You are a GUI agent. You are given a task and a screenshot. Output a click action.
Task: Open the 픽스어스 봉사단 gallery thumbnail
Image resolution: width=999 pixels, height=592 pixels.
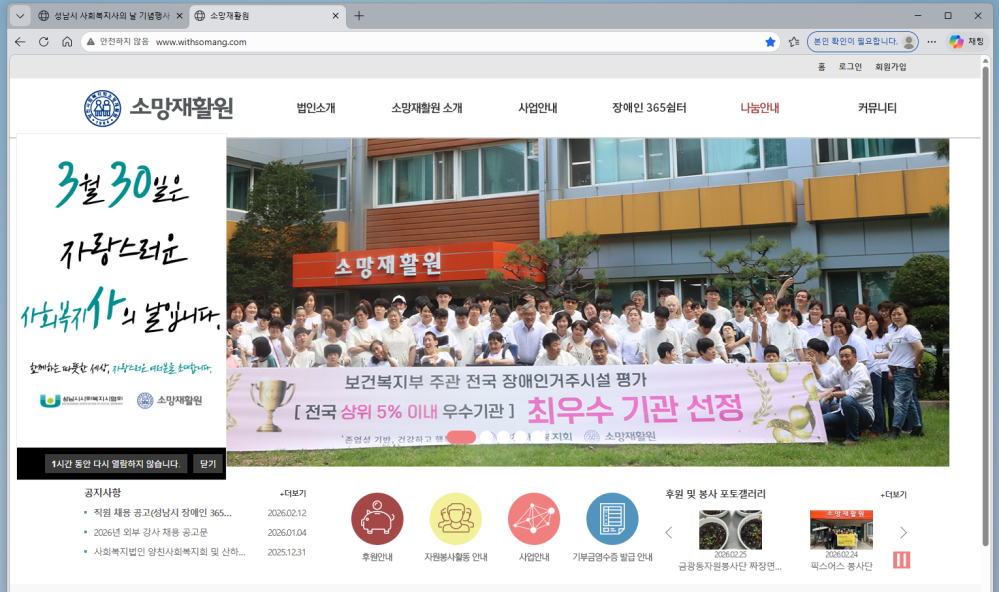point(841,530)
